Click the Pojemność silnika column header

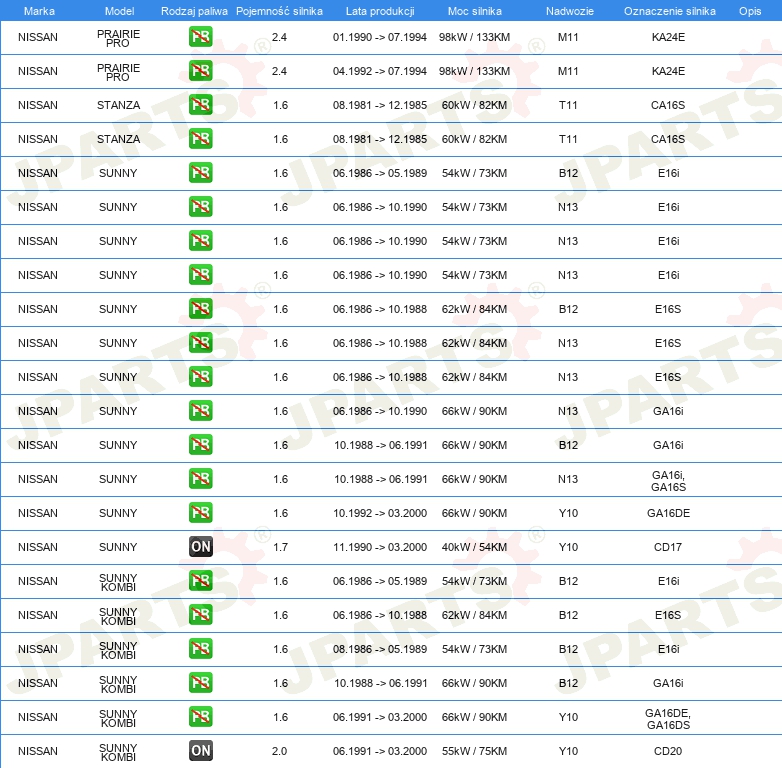coord(279,11)
